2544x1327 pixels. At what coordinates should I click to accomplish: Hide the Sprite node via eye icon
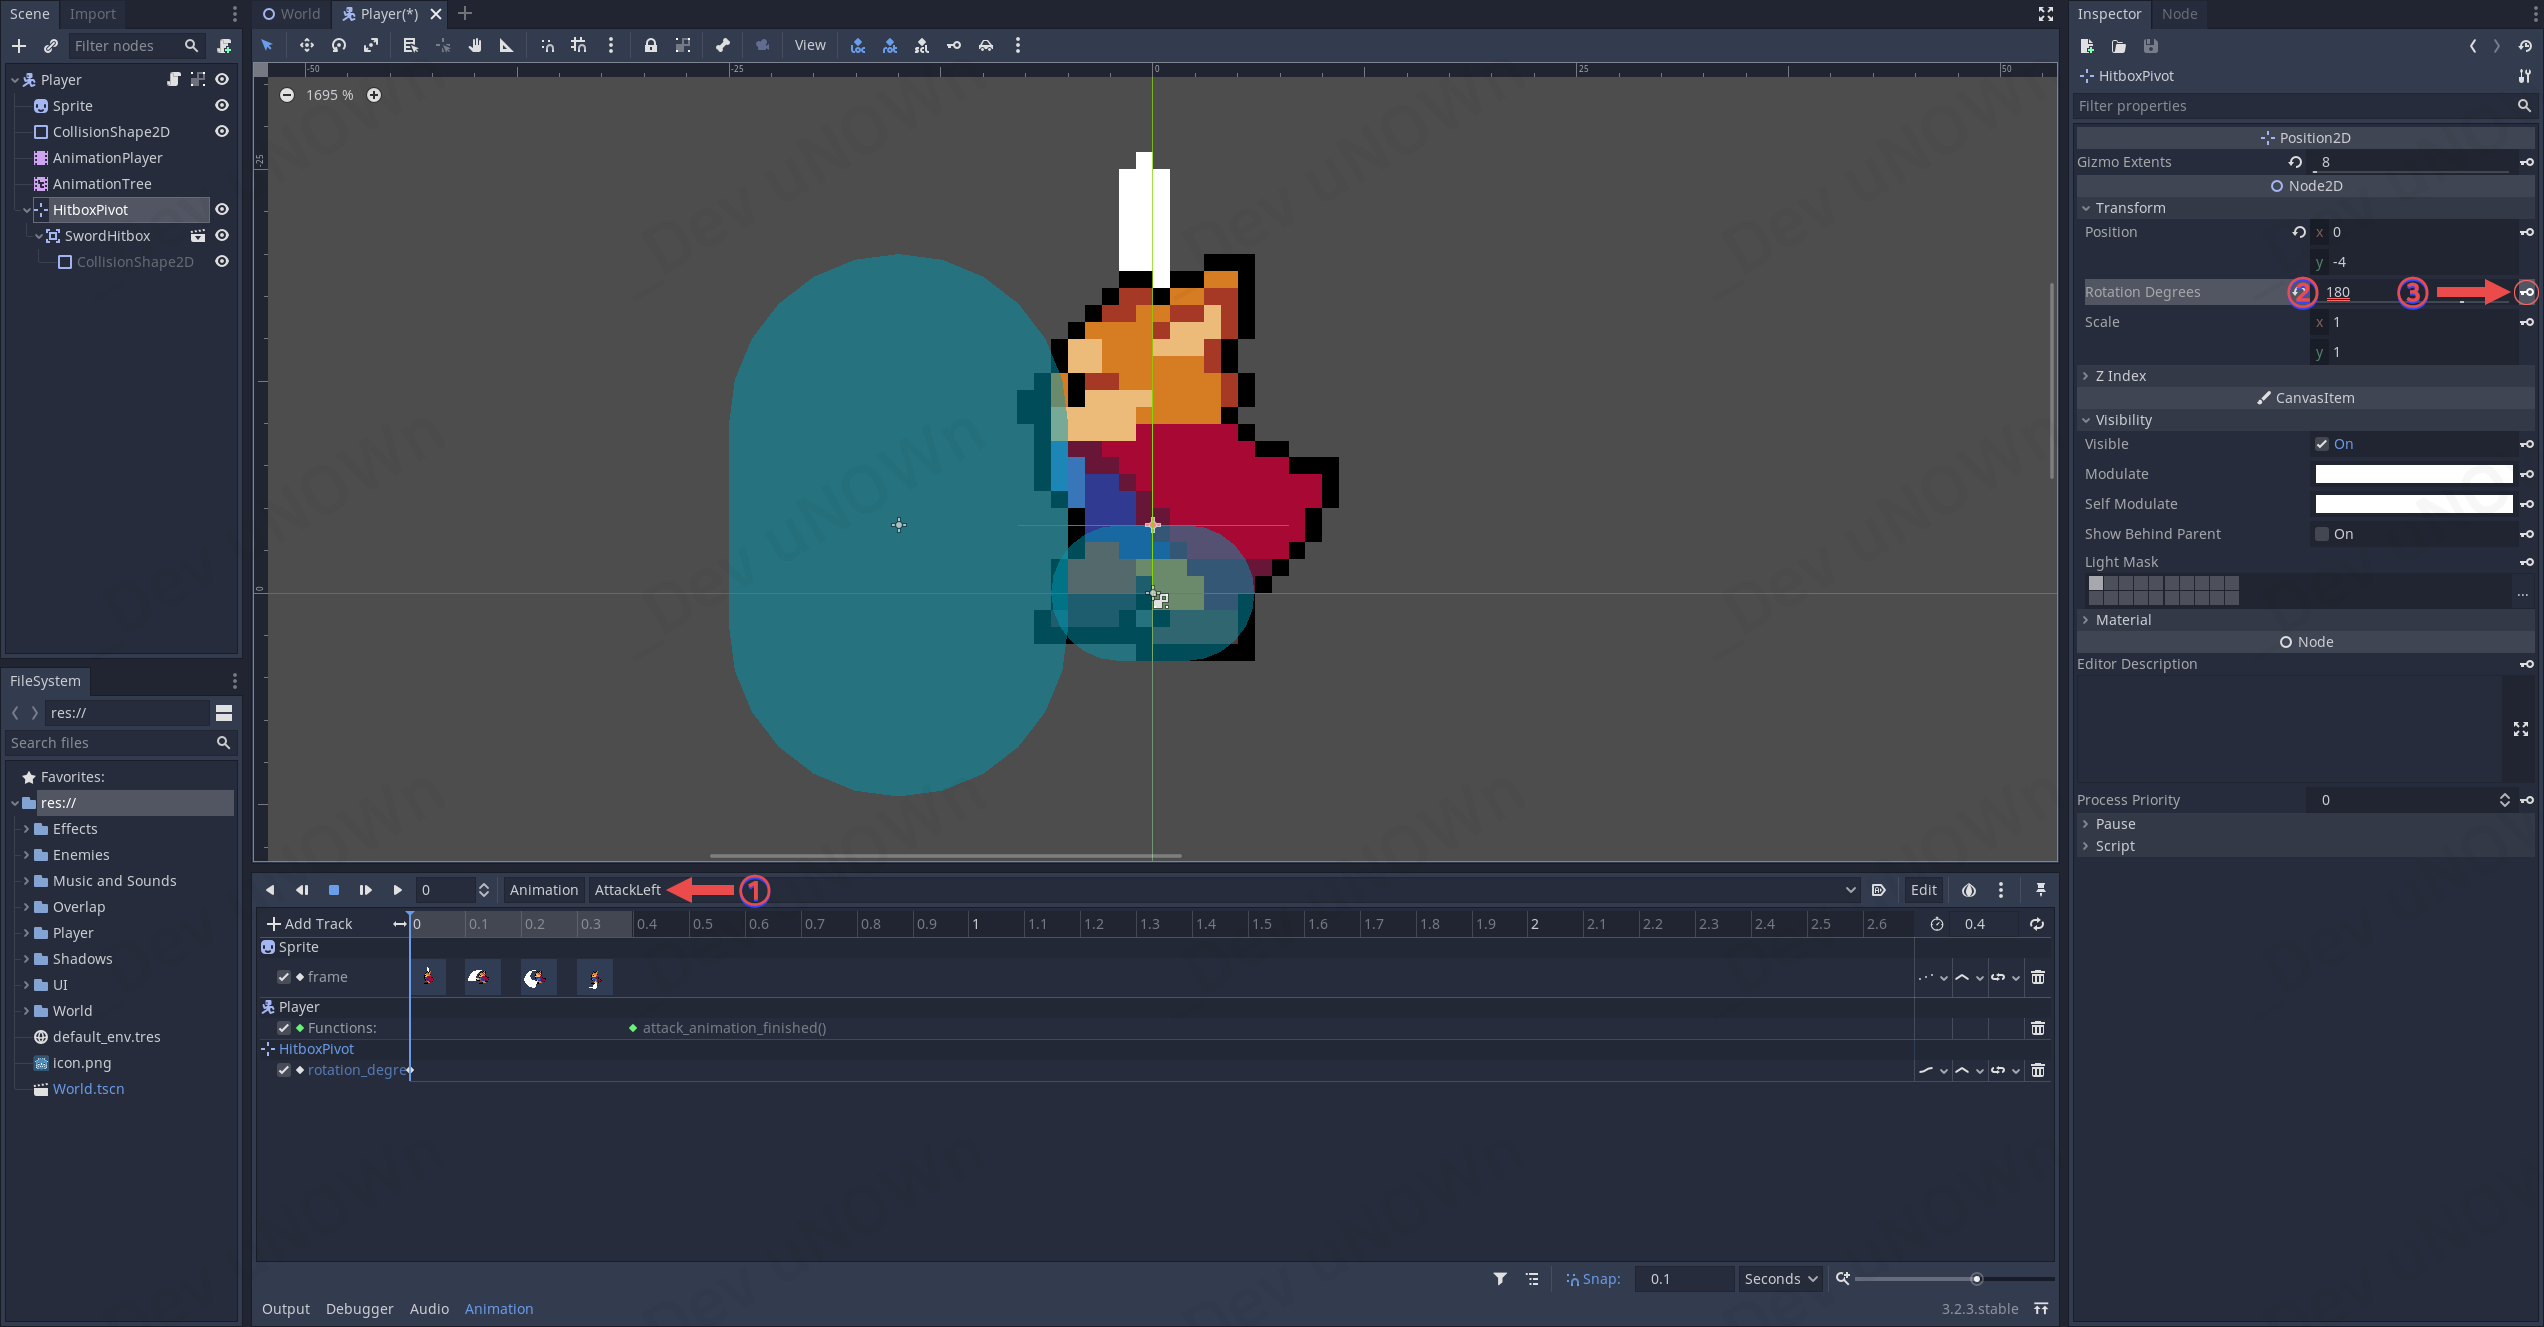(222, 106)
